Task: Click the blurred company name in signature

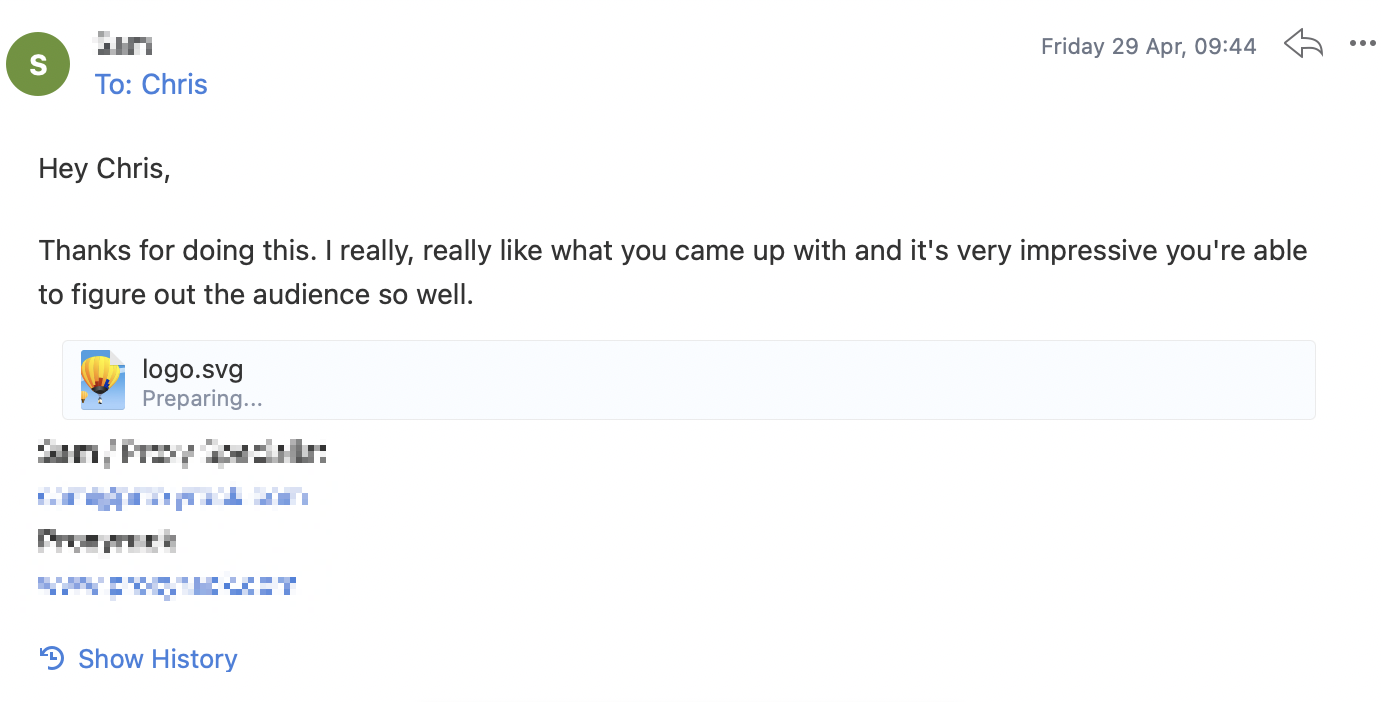Action: [x=107, y=541]
